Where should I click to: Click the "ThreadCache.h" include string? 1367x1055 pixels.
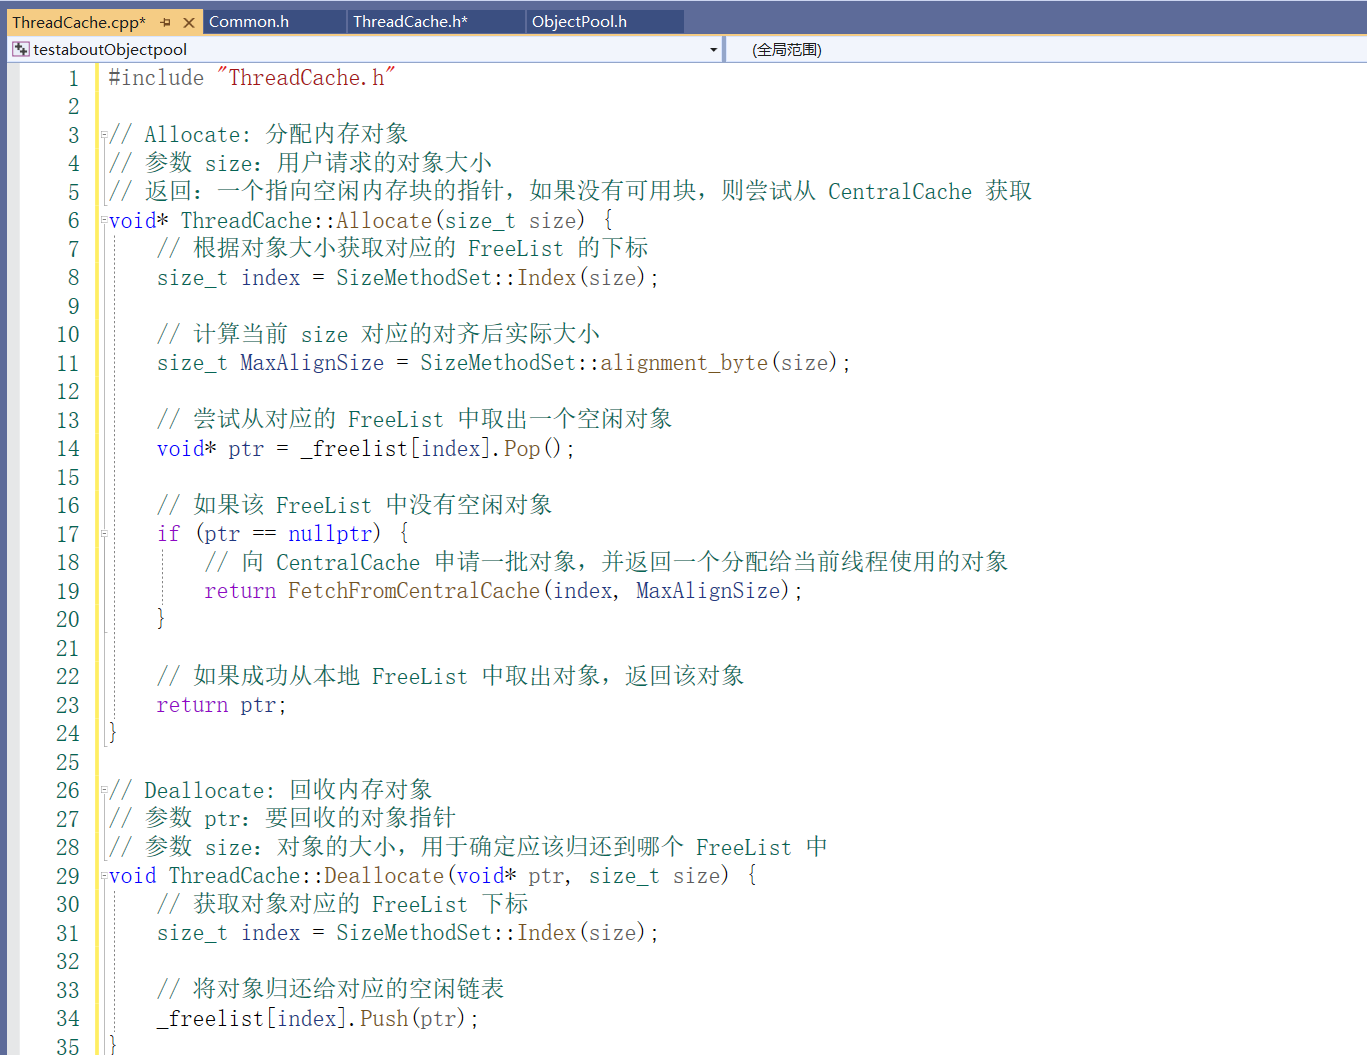[306, 77]
